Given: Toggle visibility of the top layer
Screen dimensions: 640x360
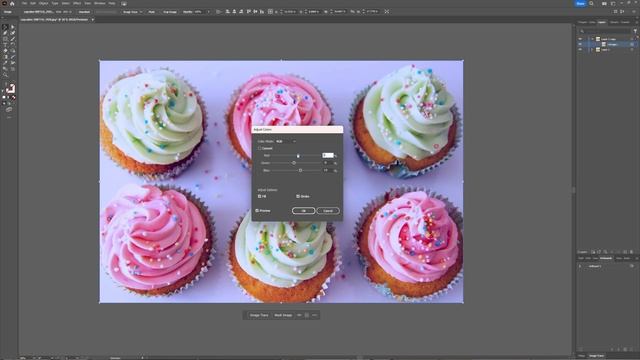Looking at the screenshot, I should [580, 39].
